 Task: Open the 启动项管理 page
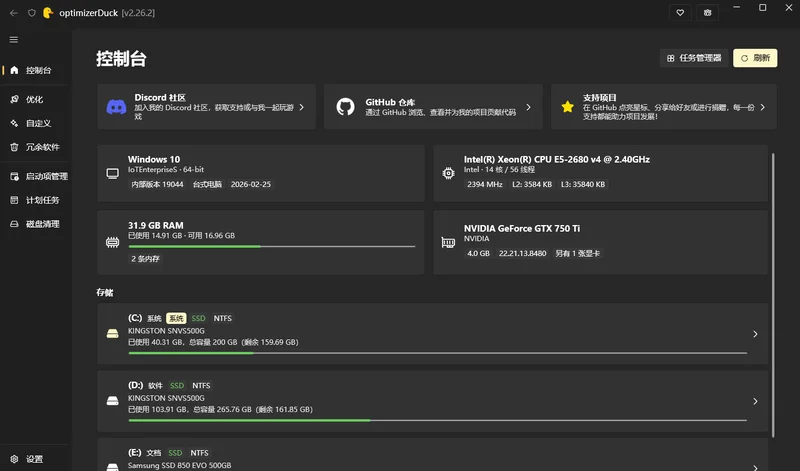click(x=36, y=176)
